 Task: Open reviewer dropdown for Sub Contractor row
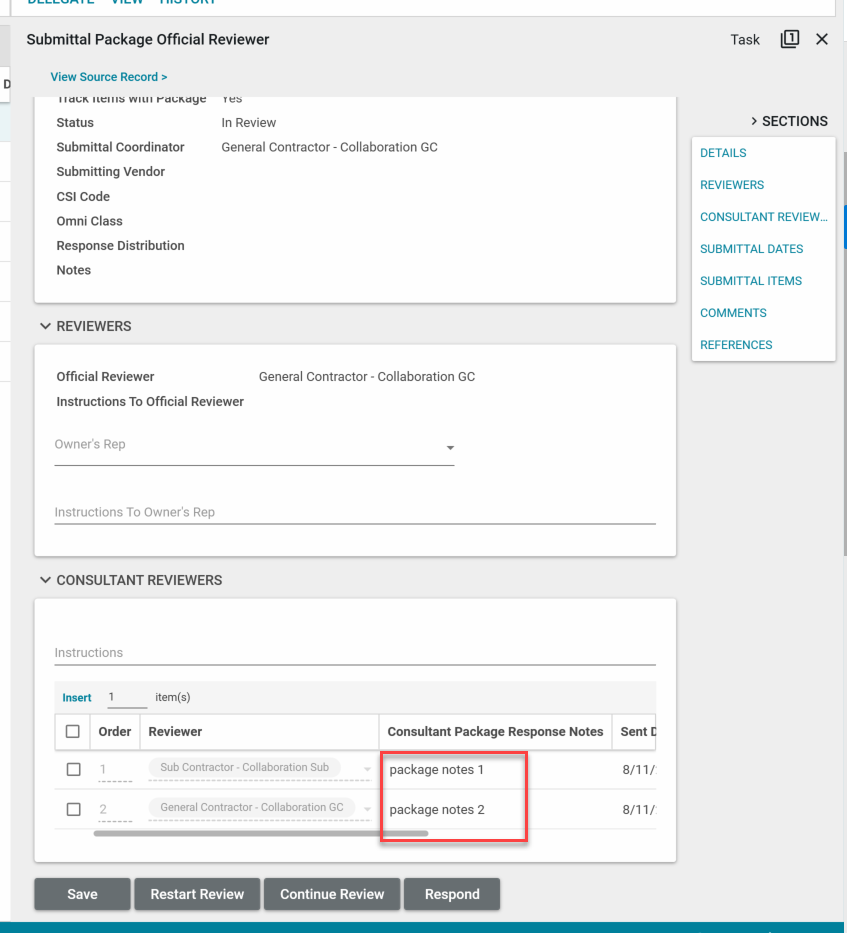click(x=367, y=769)
